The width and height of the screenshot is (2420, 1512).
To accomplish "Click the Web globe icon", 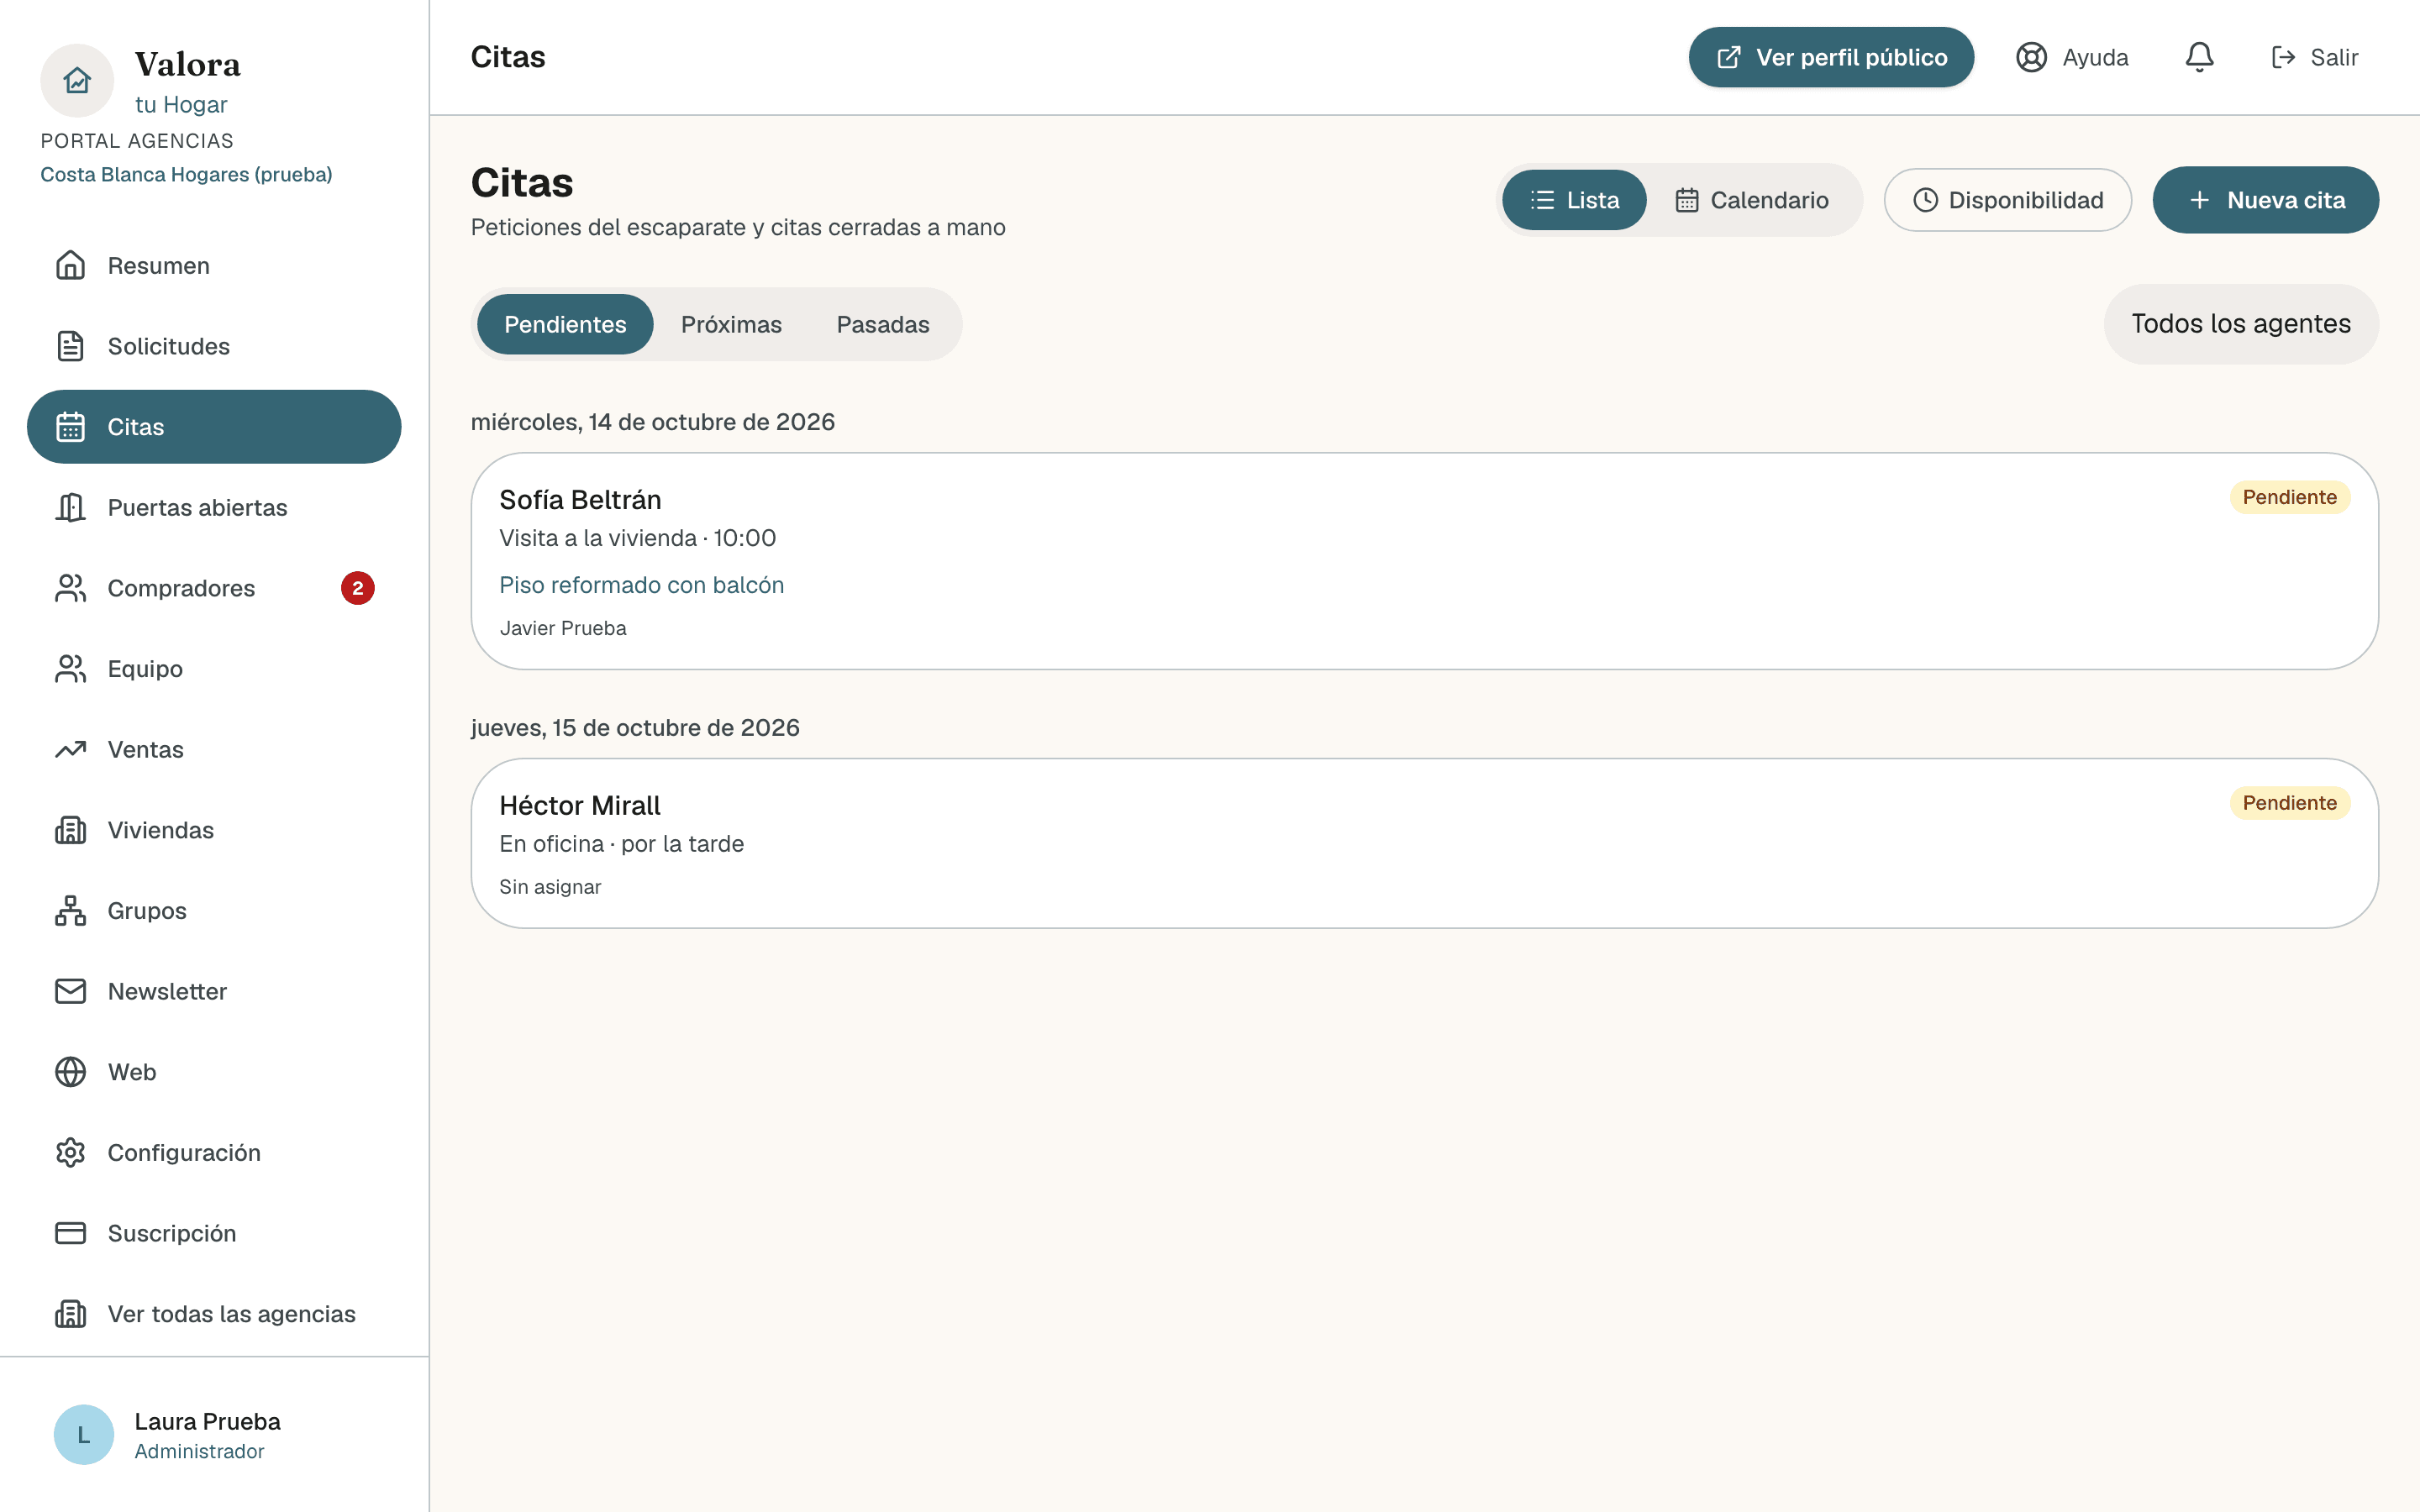I will [x=70, y=1072].
